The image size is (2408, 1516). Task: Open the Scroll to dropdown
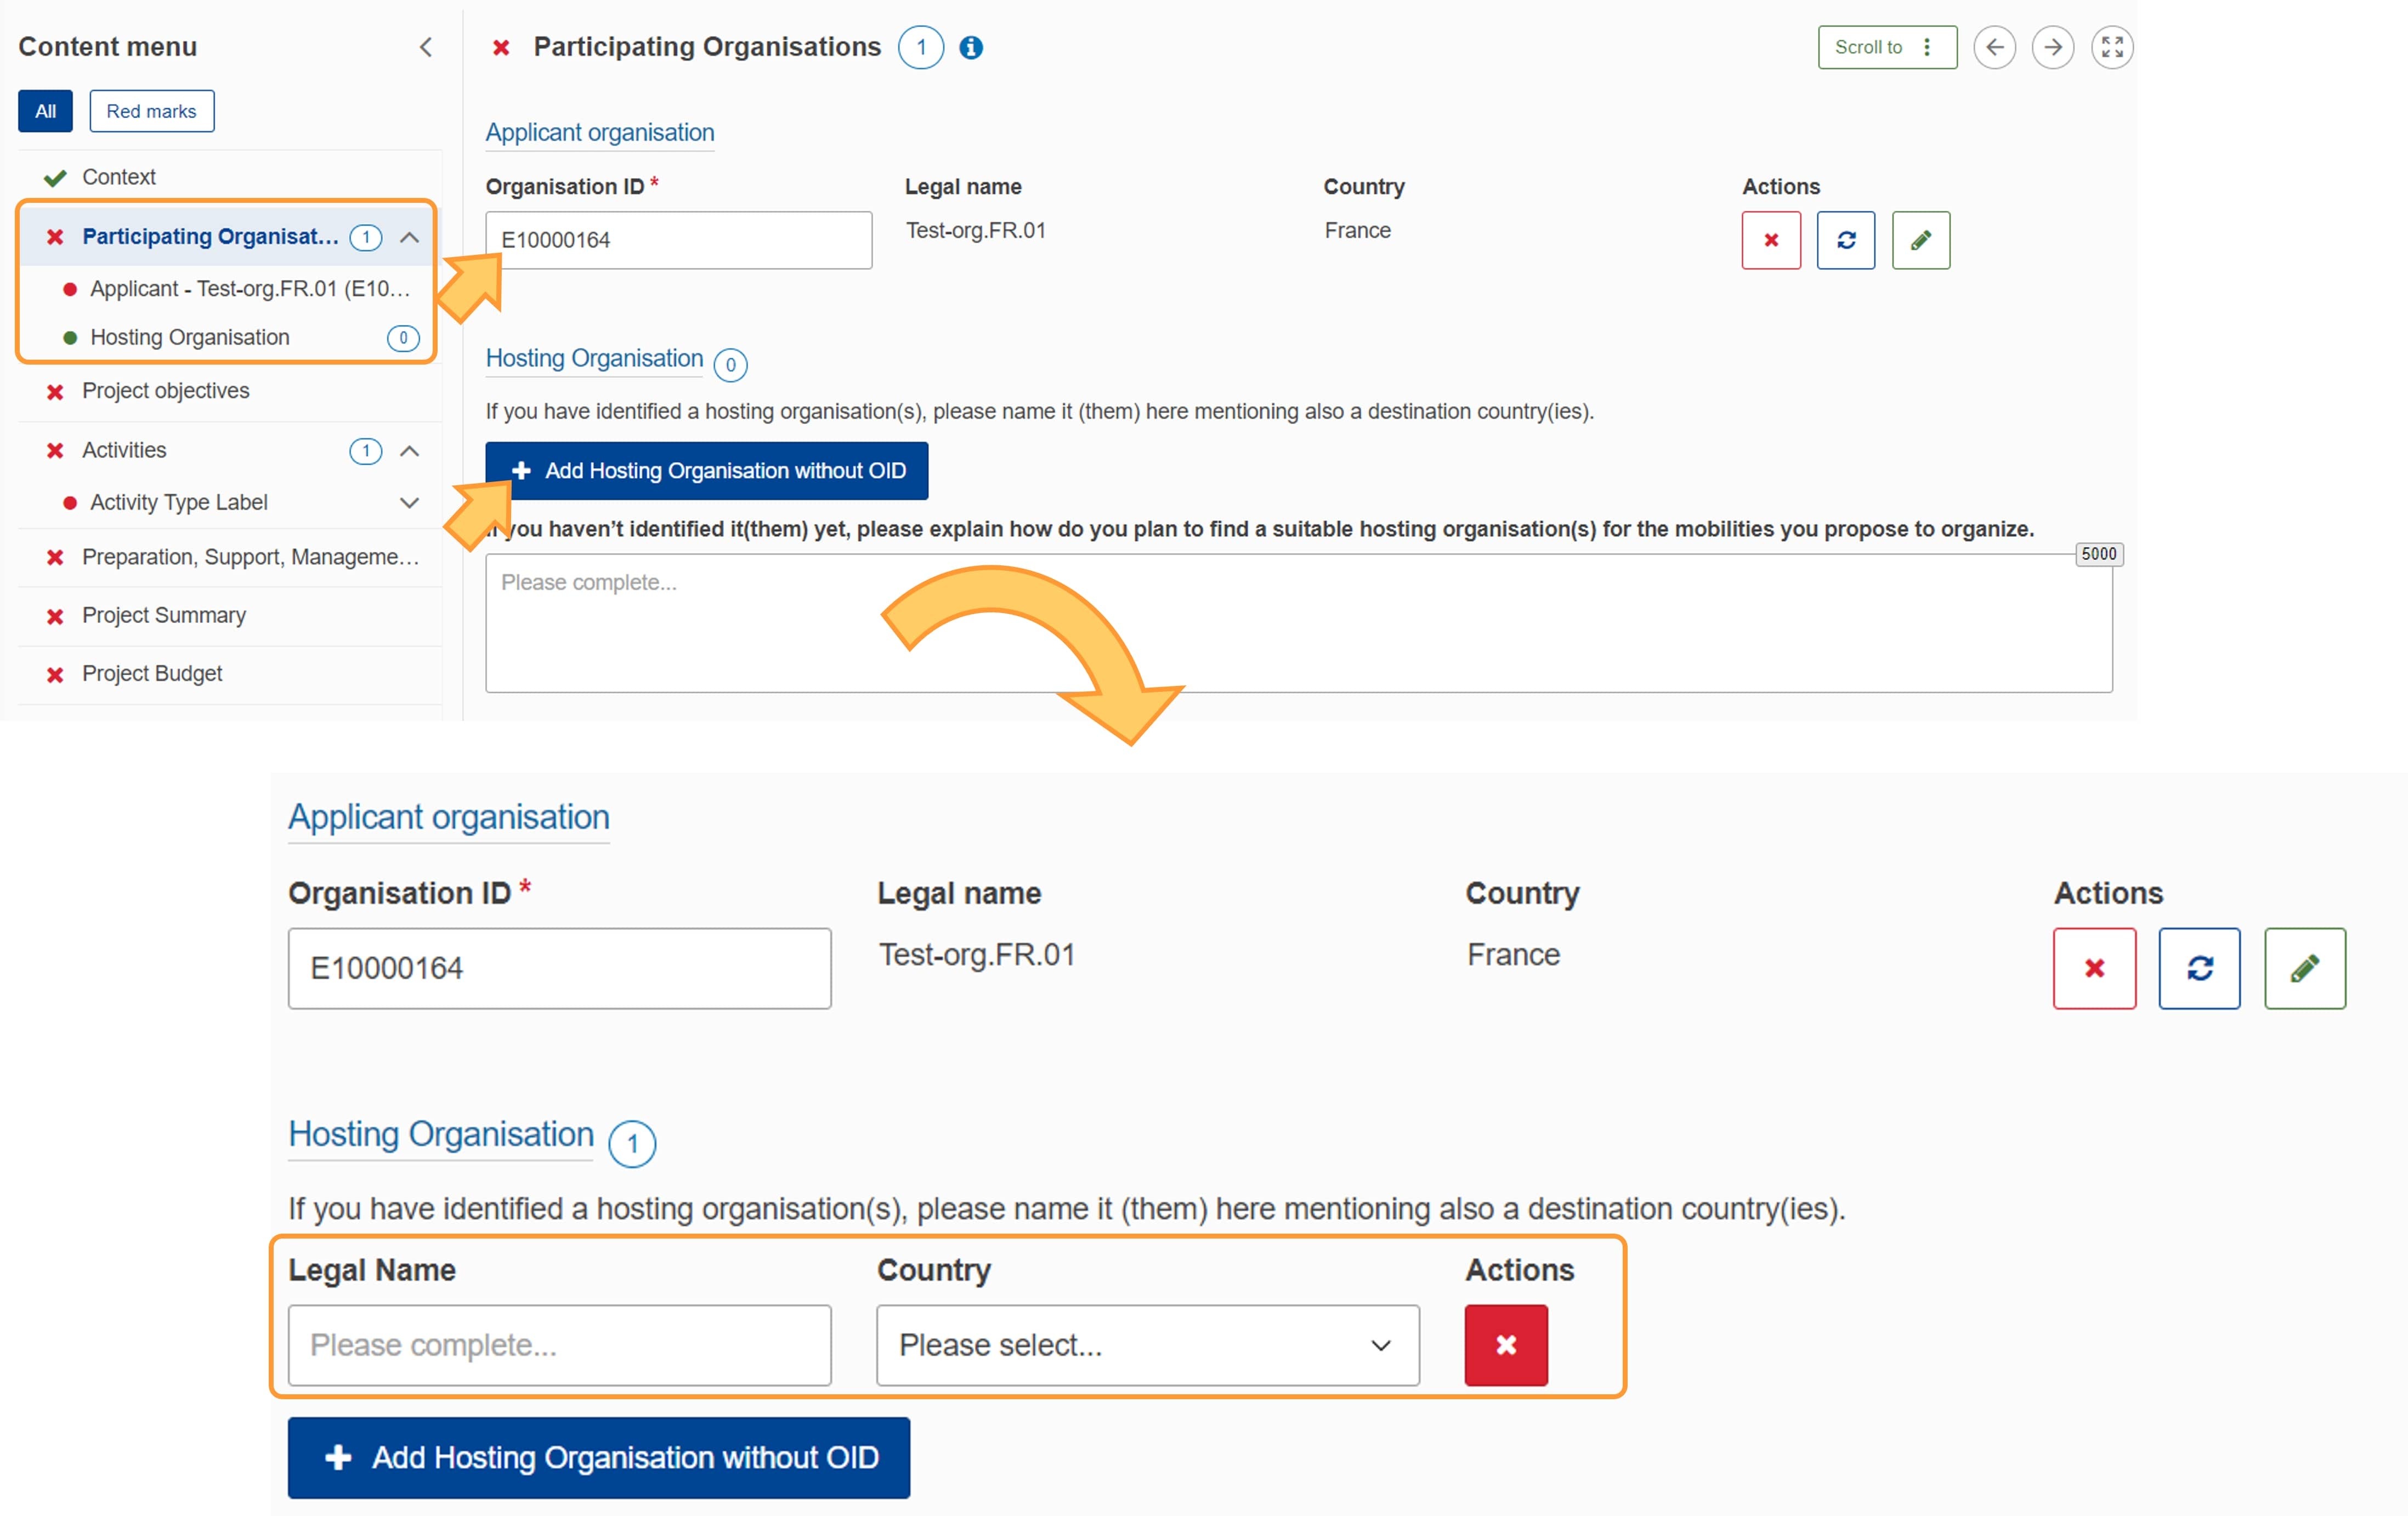point(1887,47)
